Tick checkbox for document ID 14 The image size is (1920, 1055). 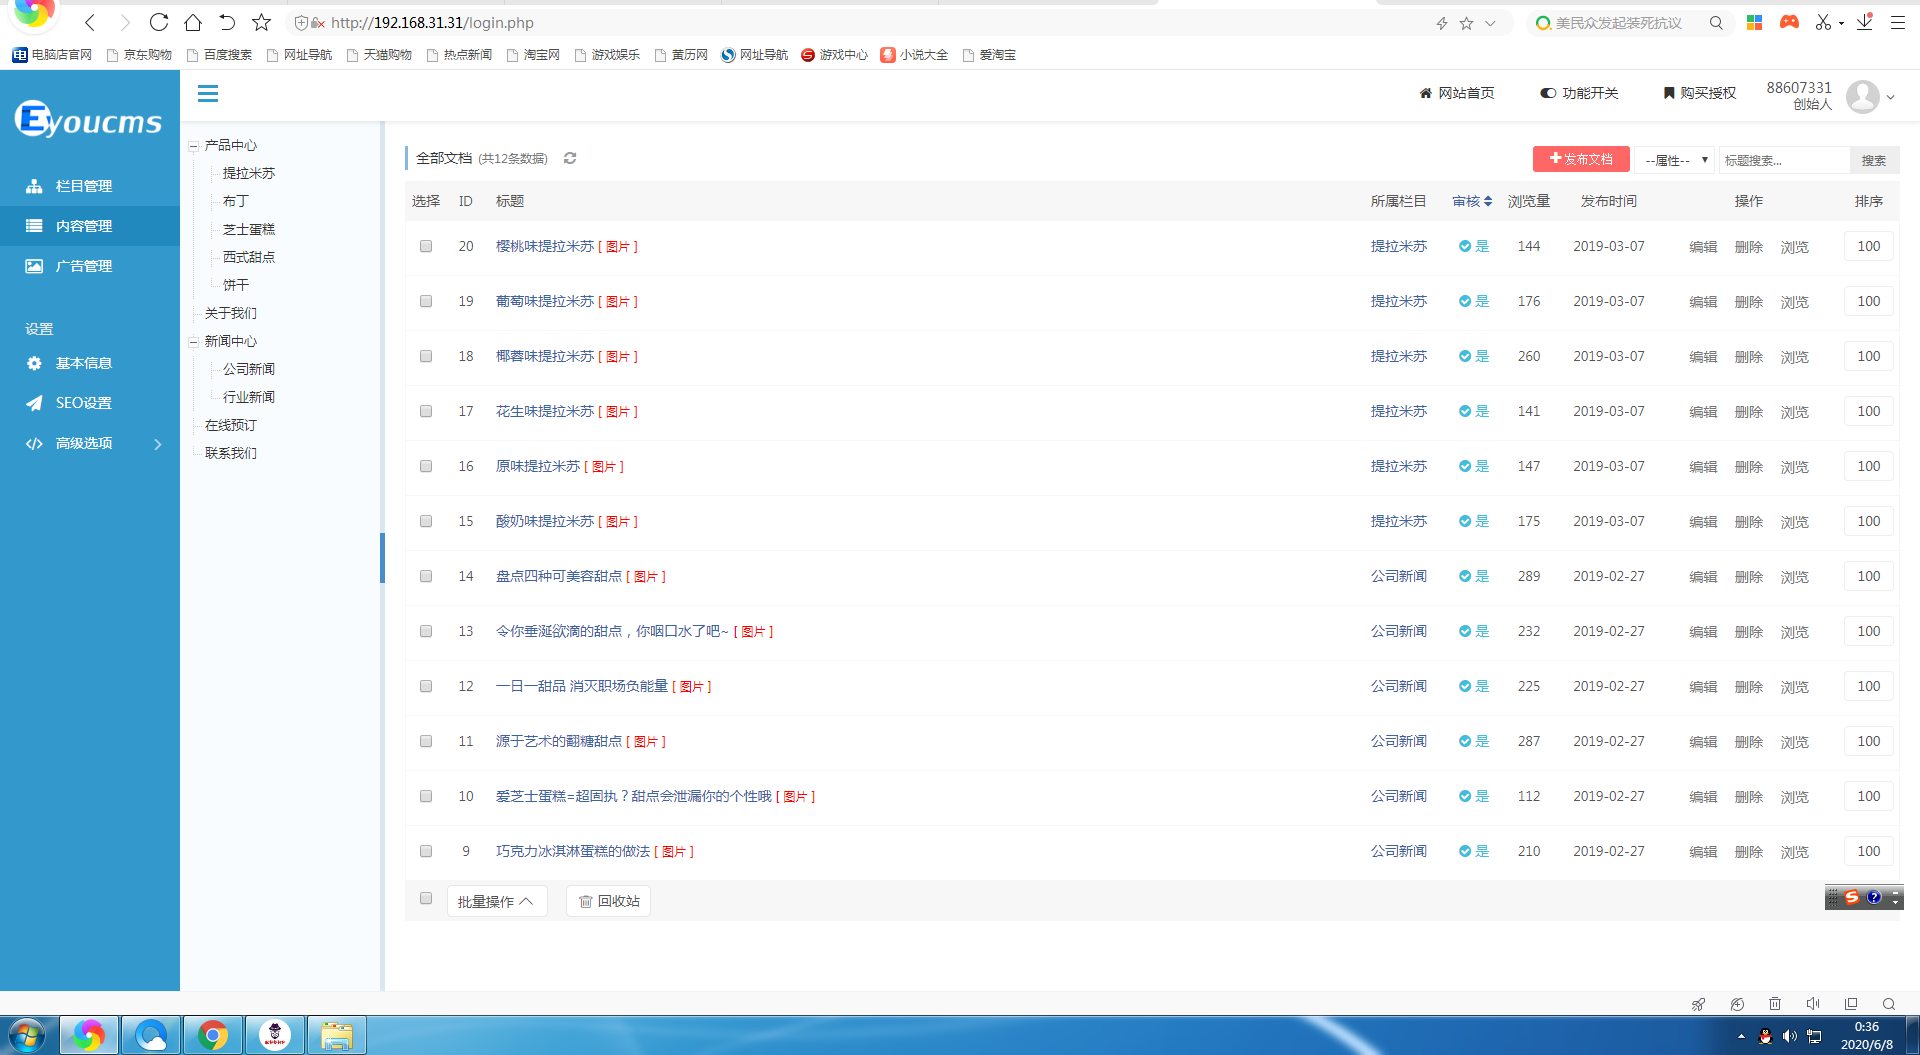426,576
